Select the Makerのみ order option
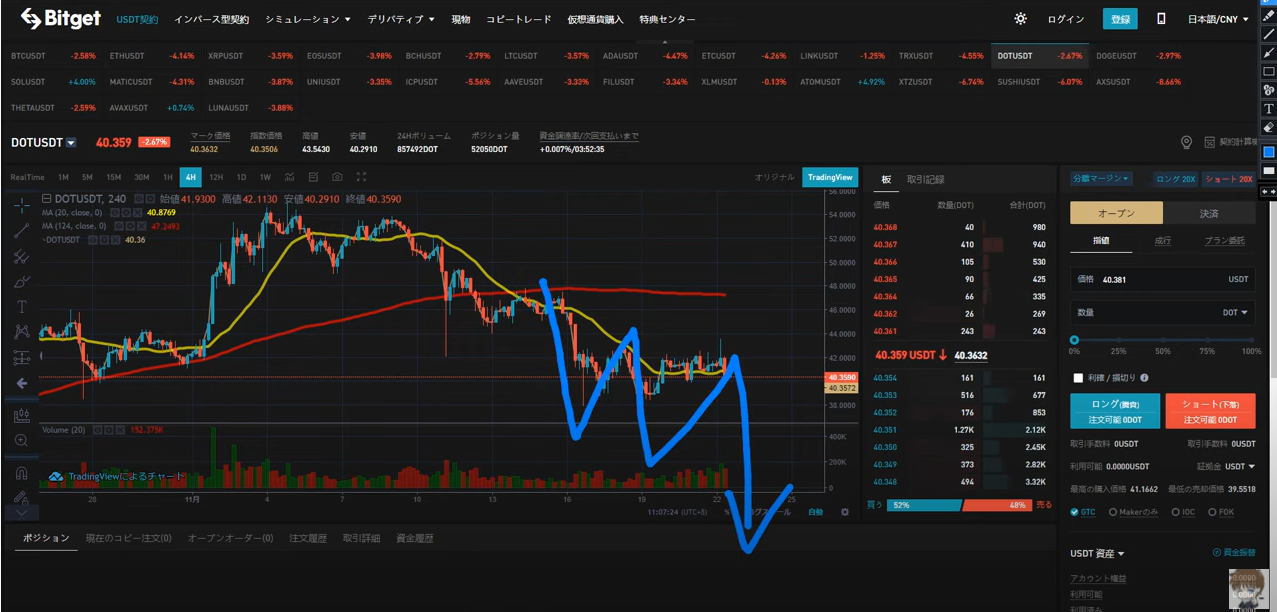Screen dimensions: 1277x612 [1132, 512]
